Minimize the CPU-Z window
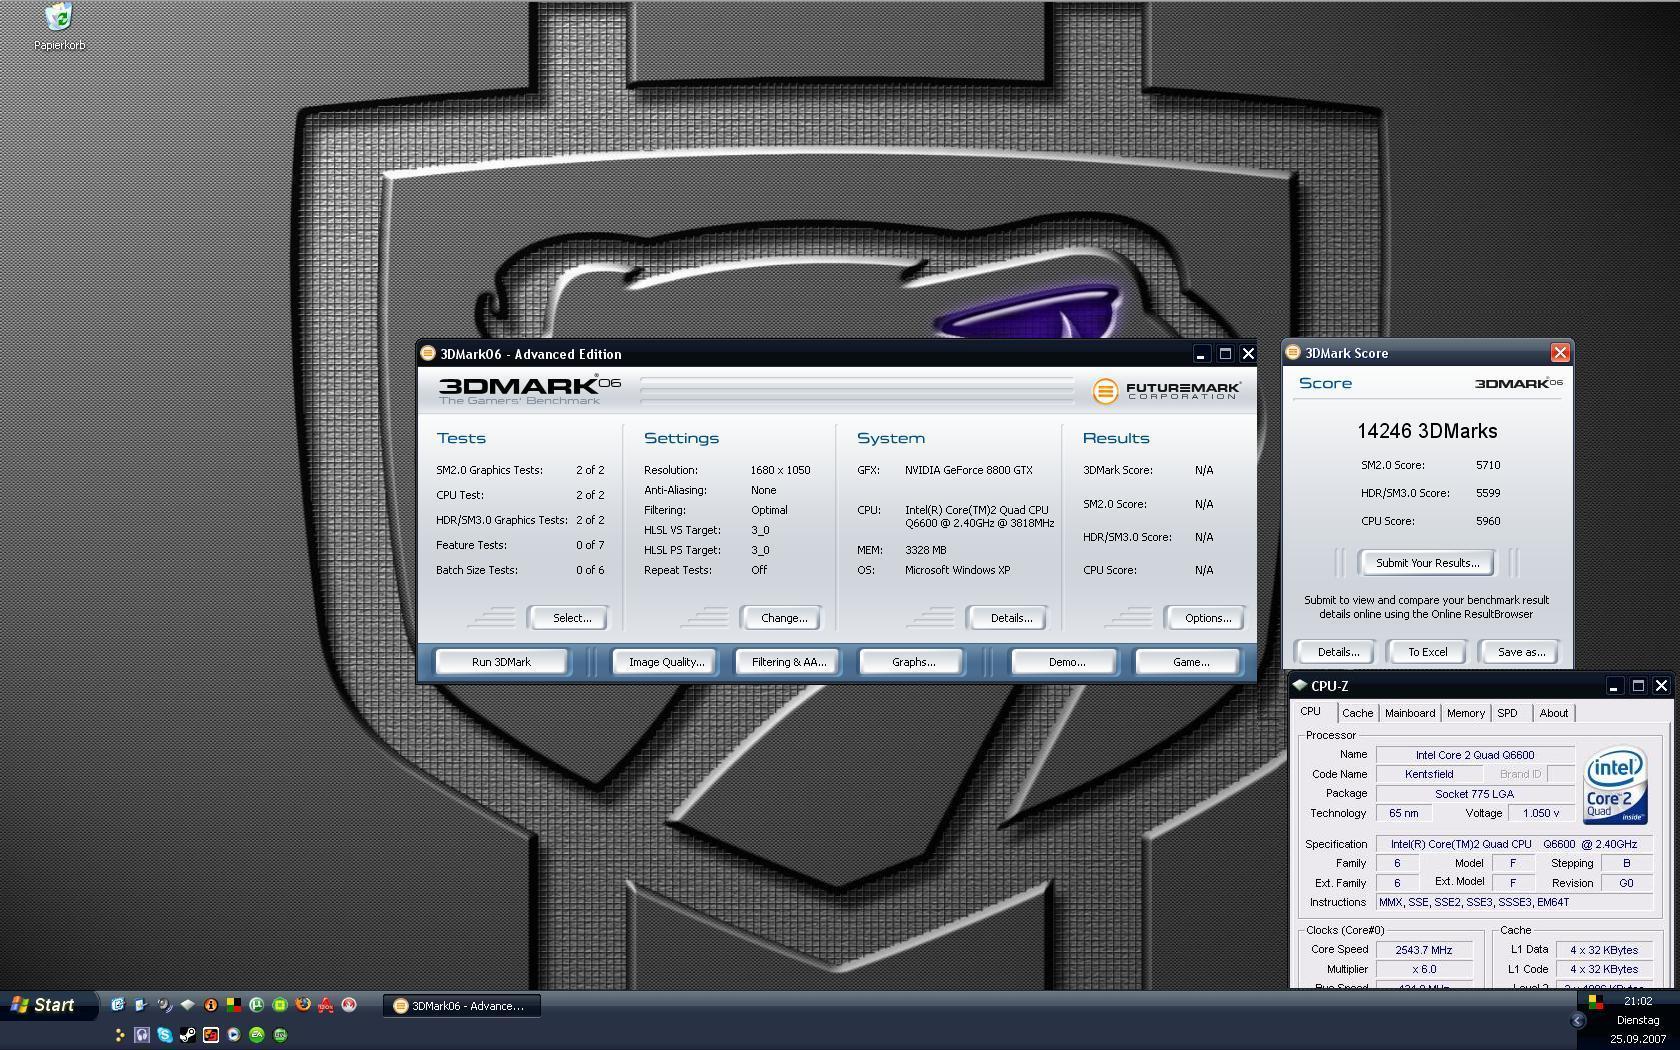The image size is (1680, 1050). coord(1613,685)
